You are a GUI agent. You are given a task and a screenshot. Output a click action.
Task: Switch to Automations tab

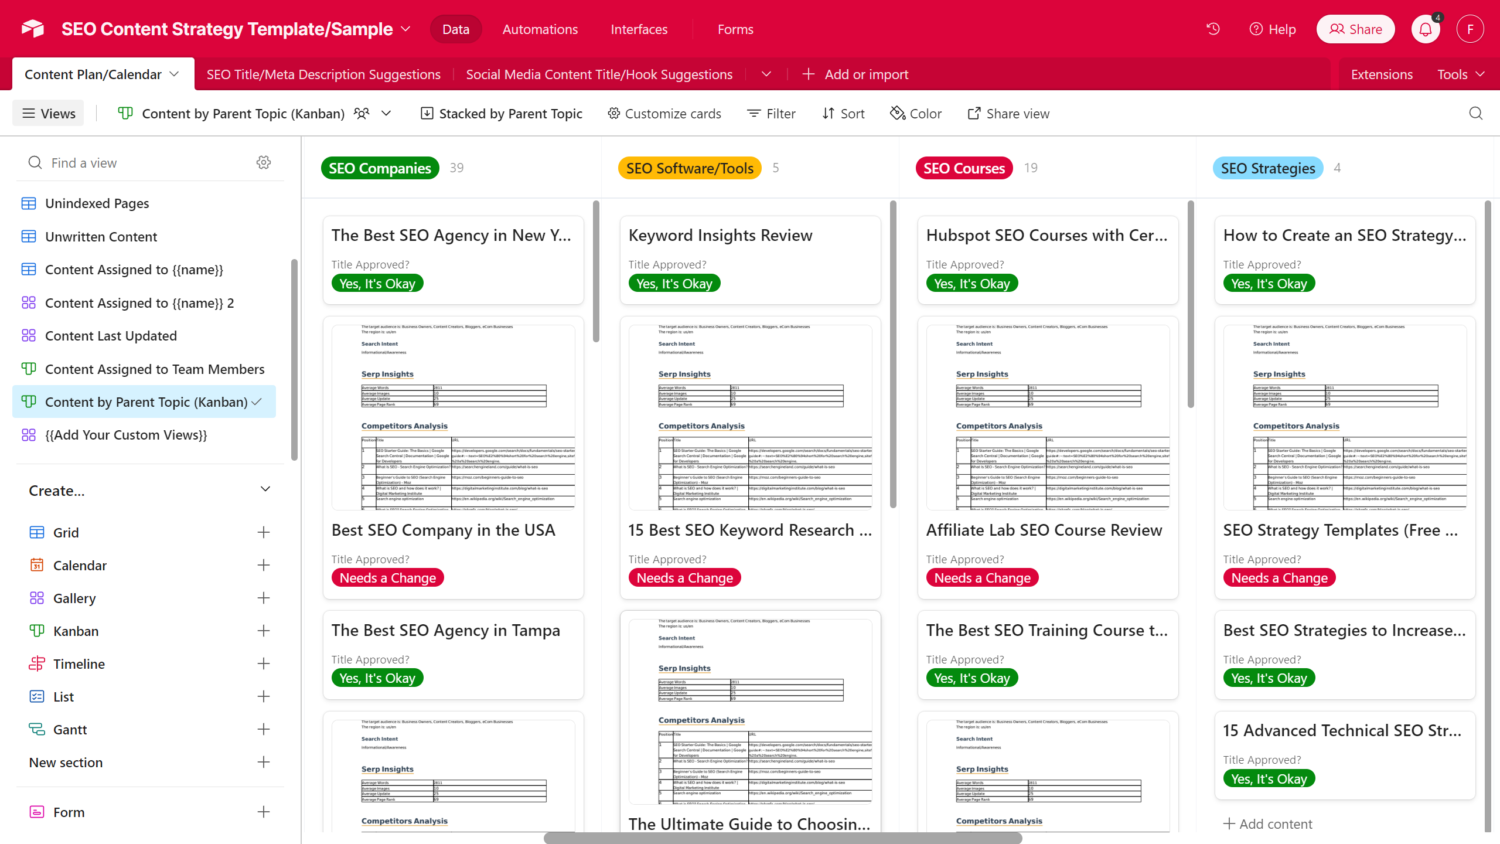coord(540,30)
